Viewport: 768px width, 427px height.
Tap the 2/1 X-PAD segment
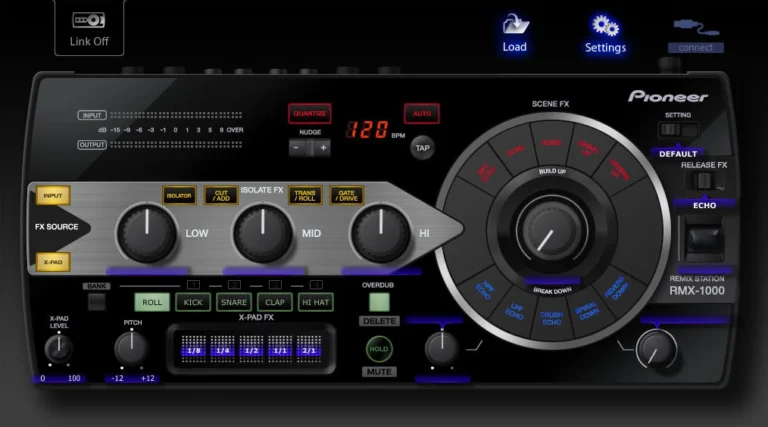point(309,349)
